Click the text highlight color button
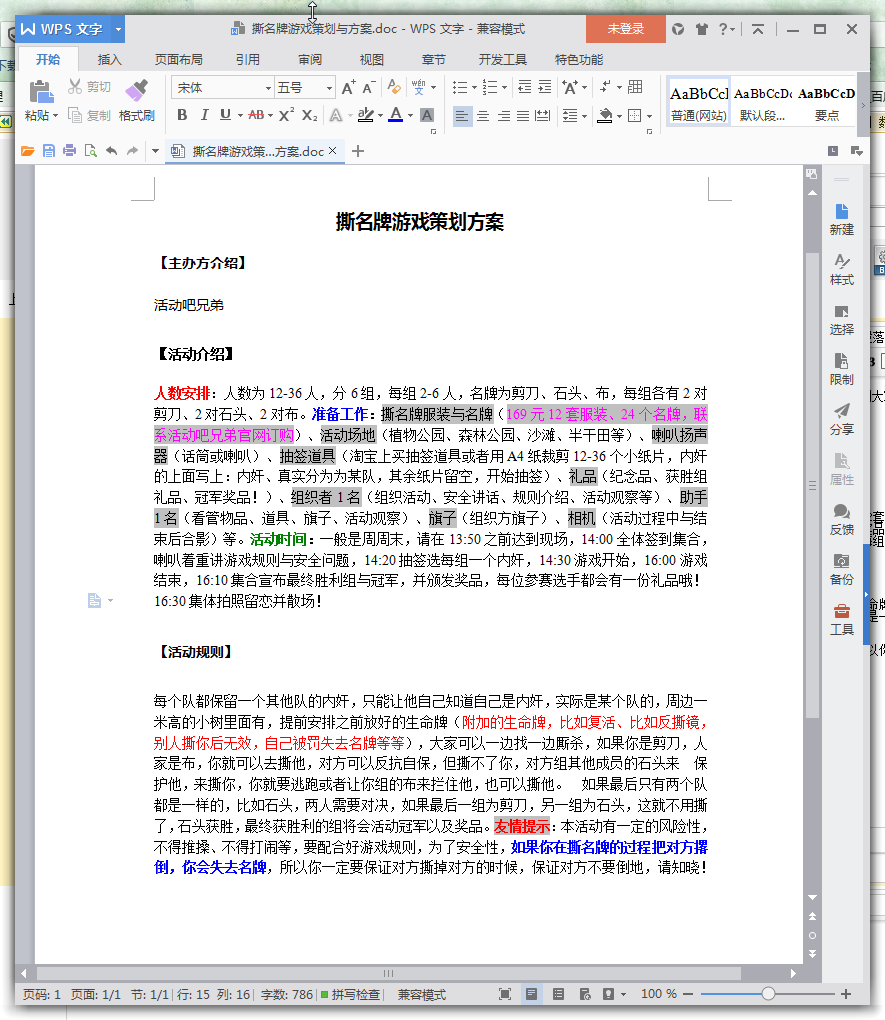Screen dimensions: 885x1020 [366, 115]
